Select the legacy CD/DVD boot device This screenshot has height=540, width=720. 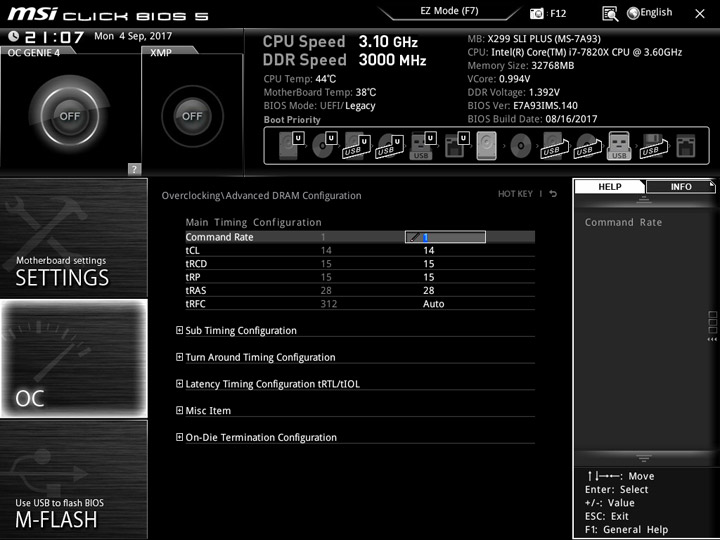[x=521, y=146]
